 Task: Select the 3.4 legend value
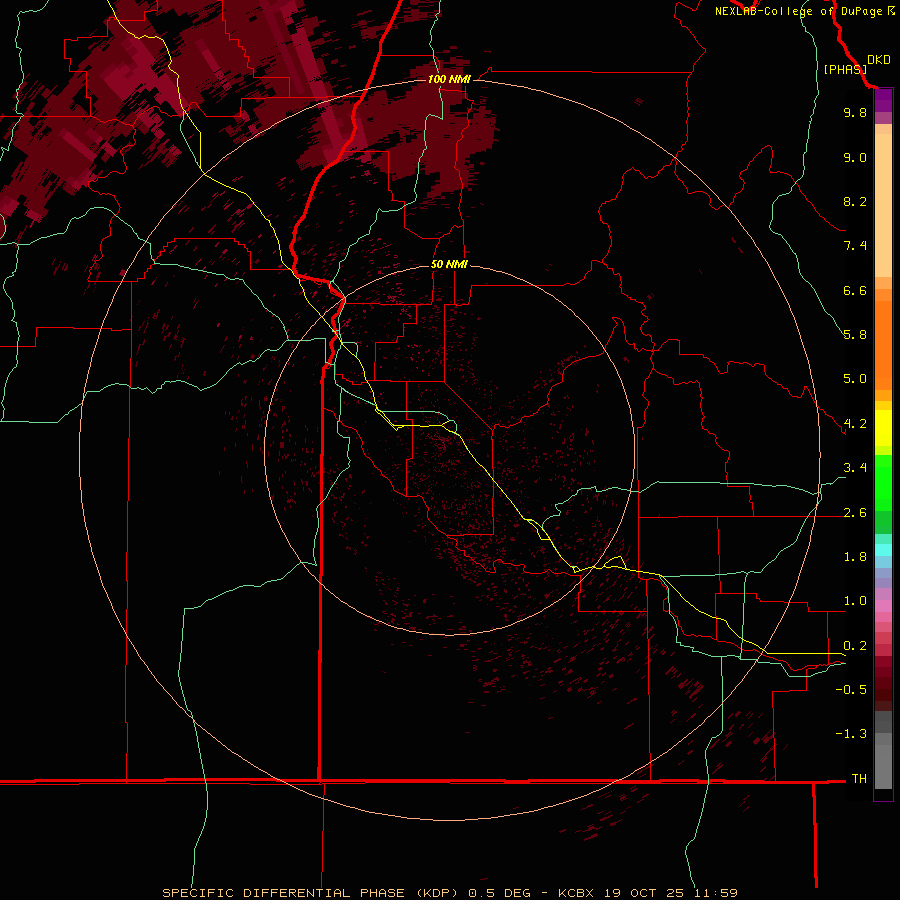[855, 468]
